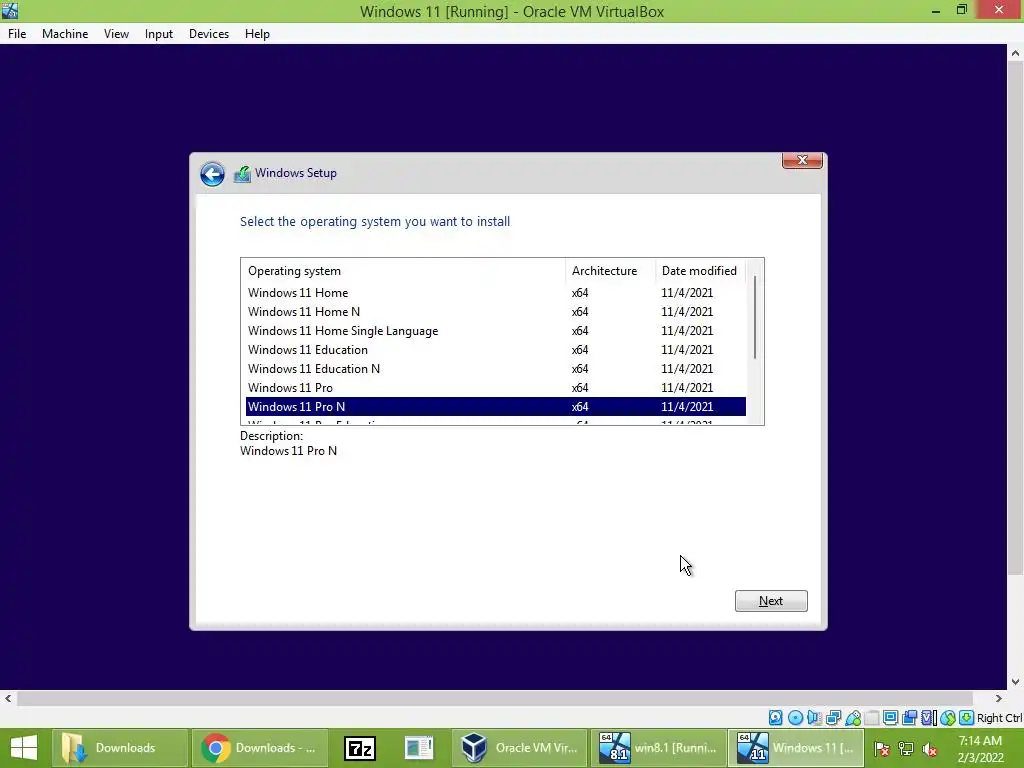The width and height of the screenshot is (1024, 768).
Task: Click the virtualization processor status icon
Action: [928, 718]
